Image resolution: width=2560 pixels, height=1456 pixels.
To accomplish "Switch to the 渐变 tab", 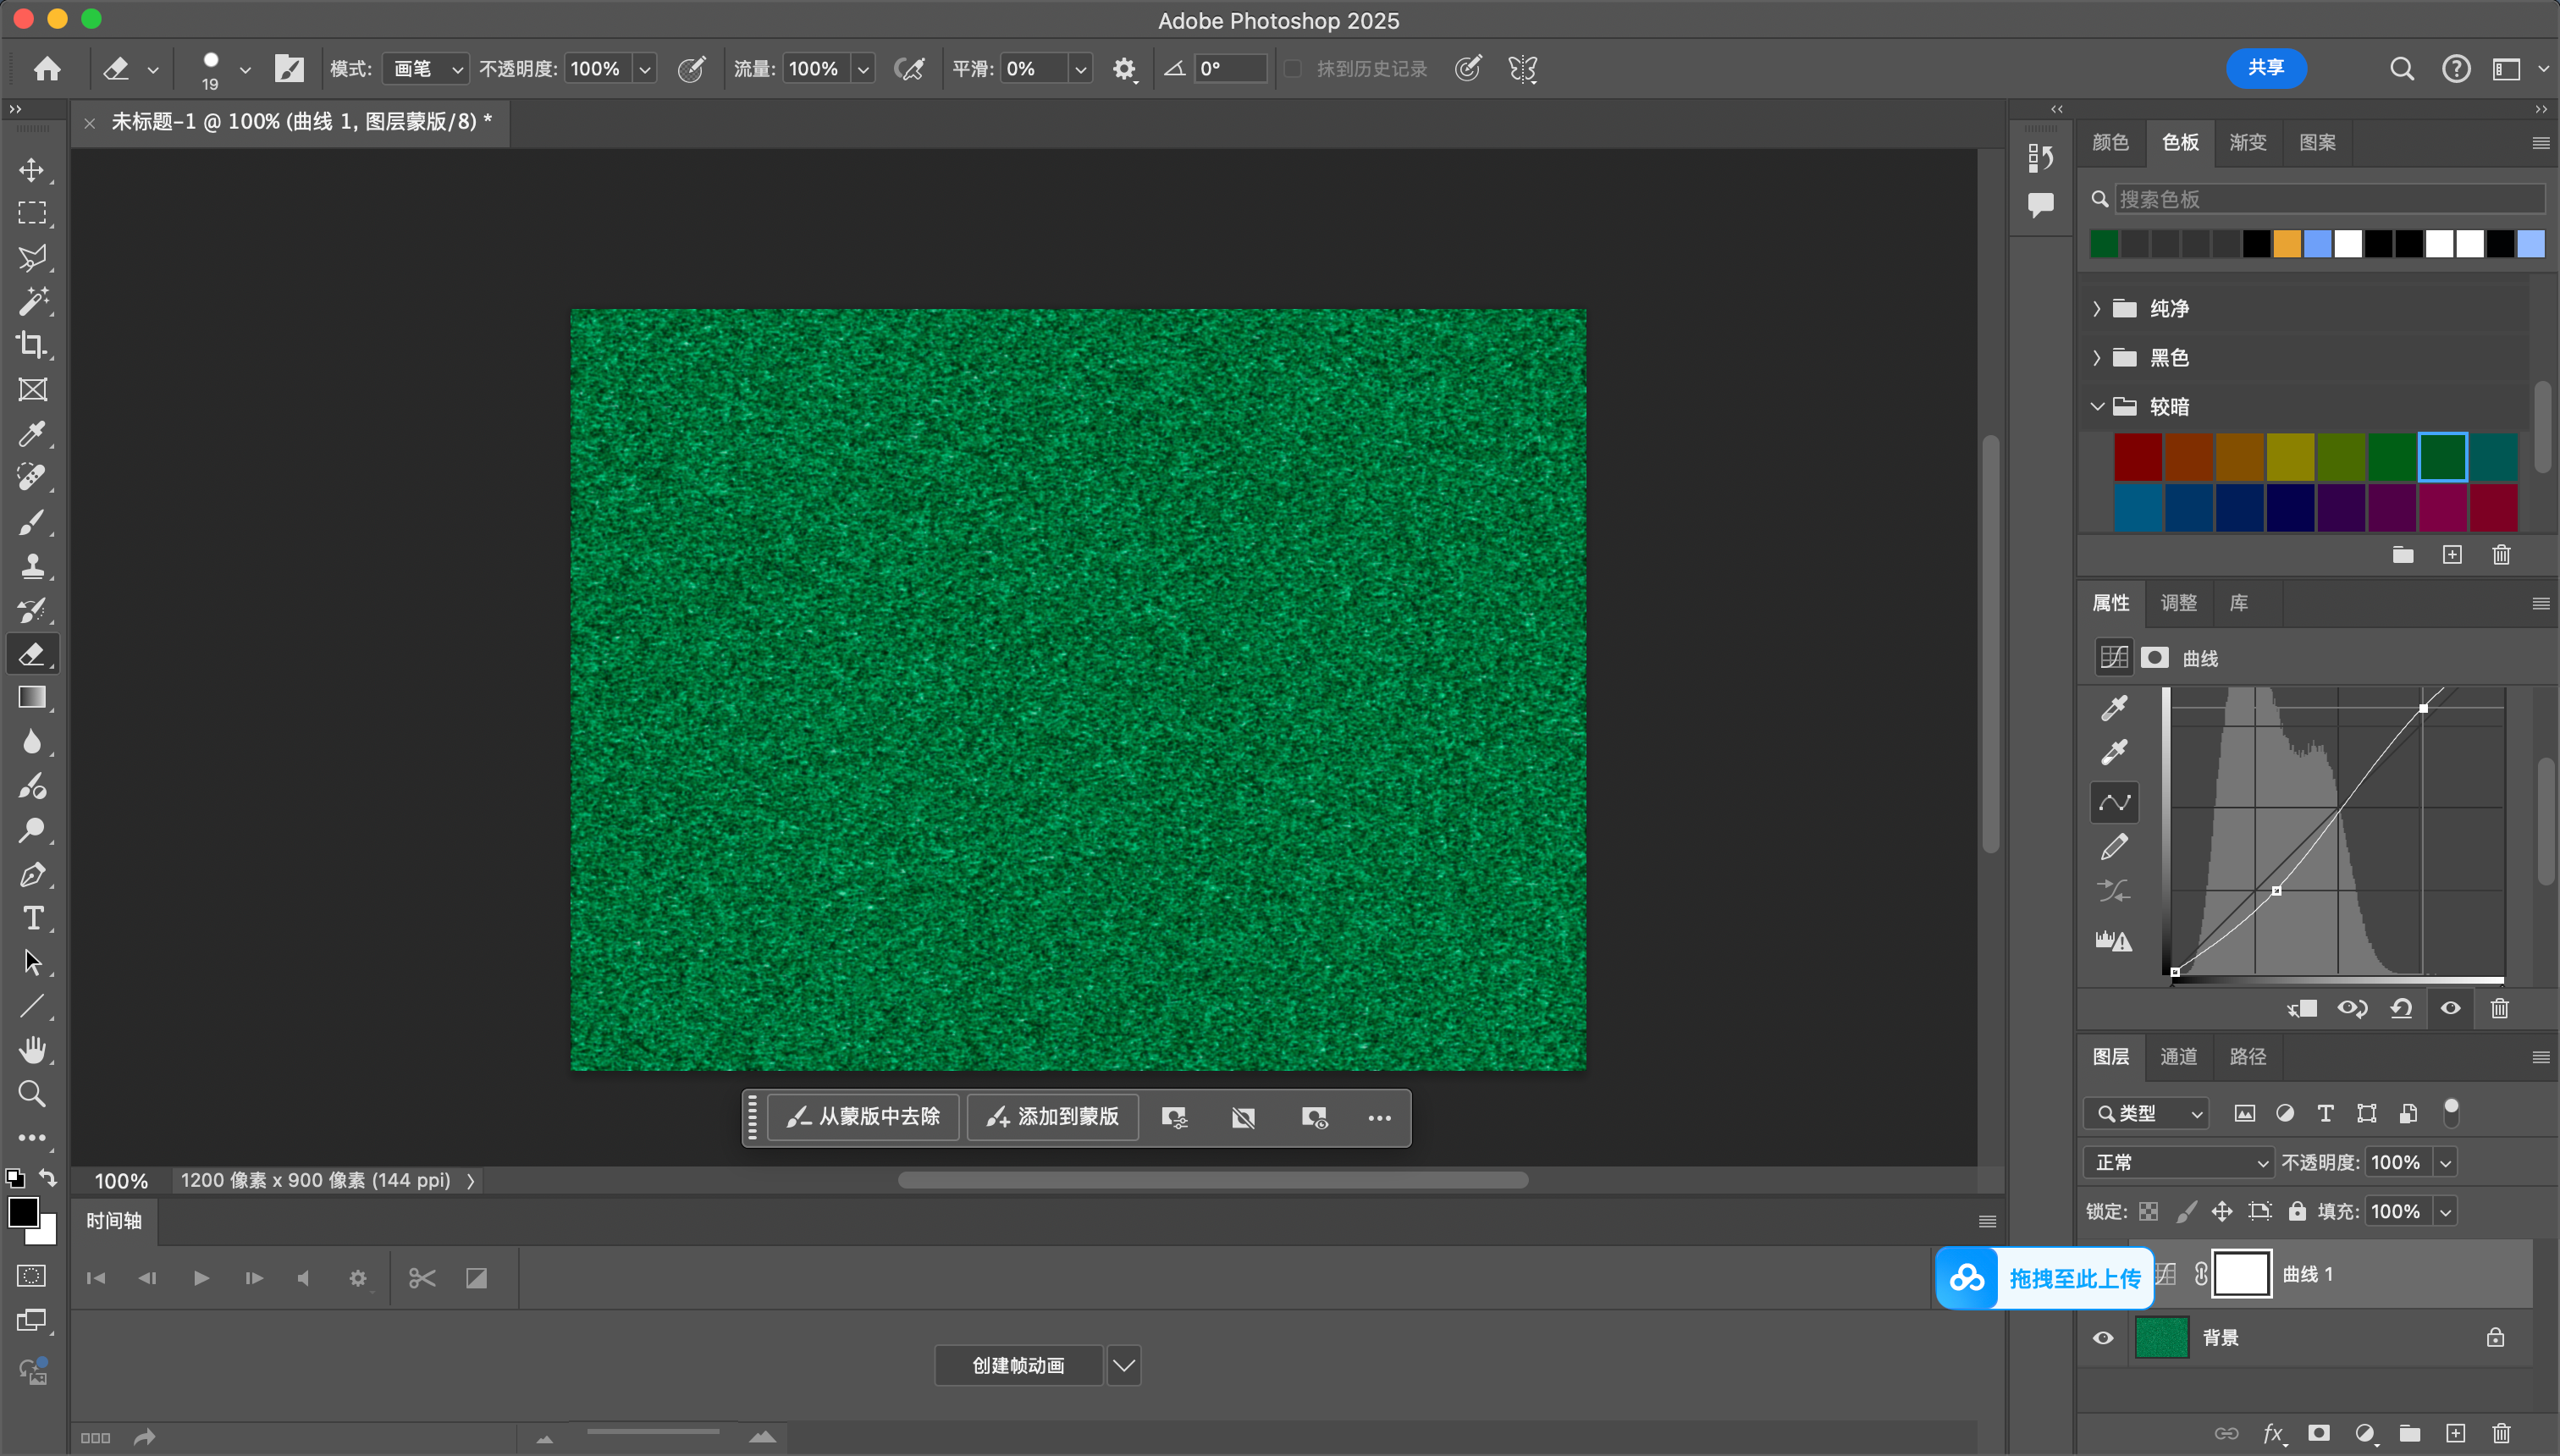I will [x=2247, y=142].
